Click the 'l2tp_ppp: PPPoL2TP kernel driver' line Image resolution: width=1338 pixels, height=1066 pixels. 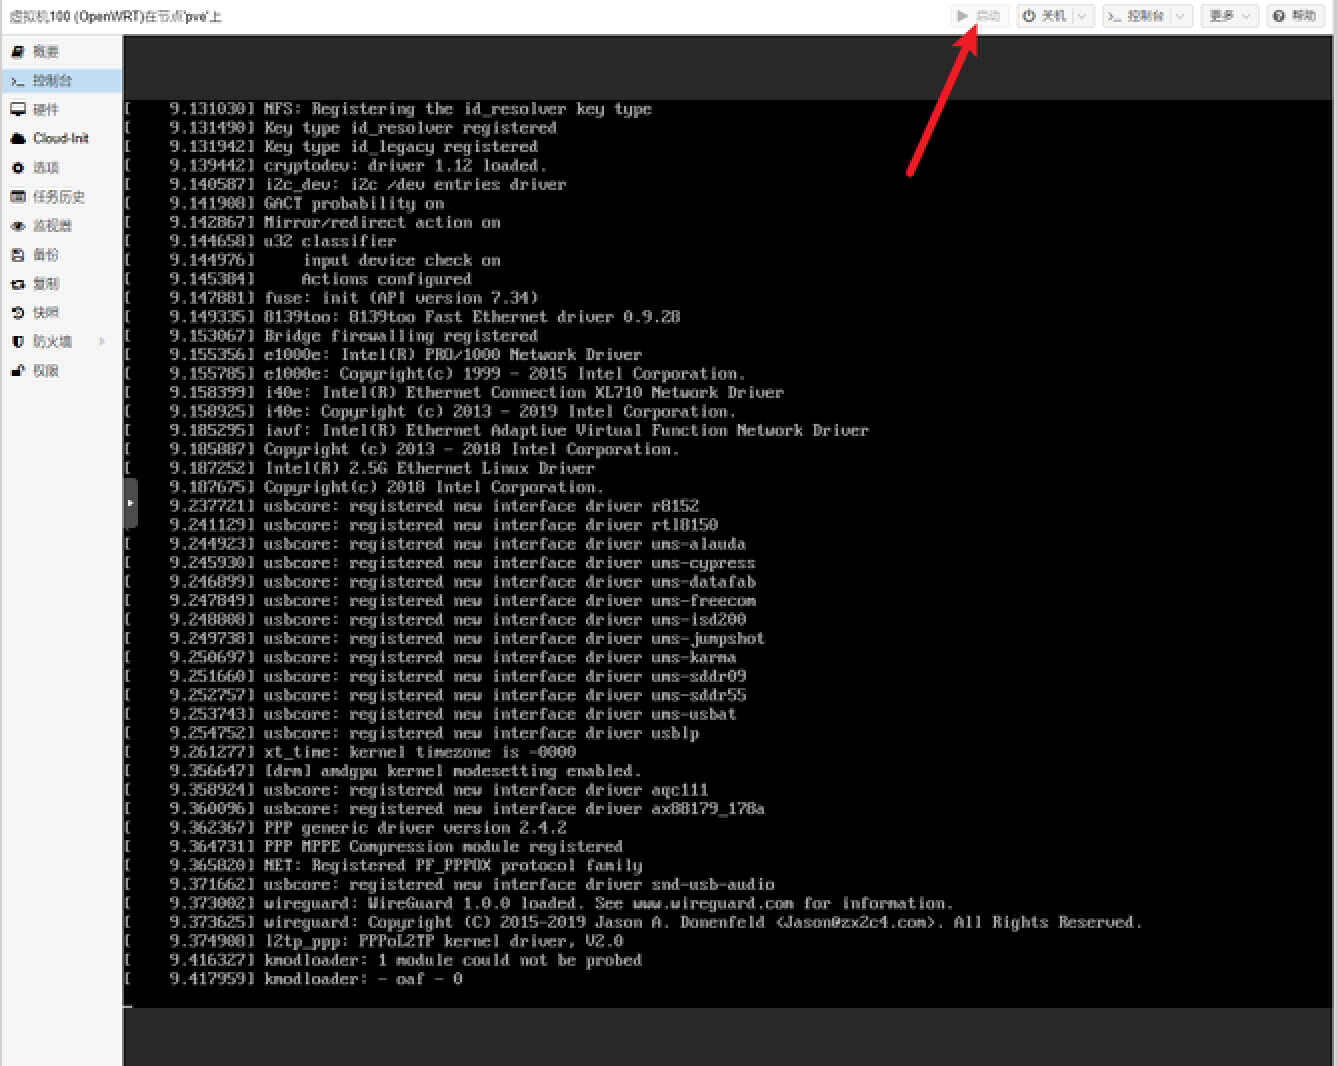[443, 941]
